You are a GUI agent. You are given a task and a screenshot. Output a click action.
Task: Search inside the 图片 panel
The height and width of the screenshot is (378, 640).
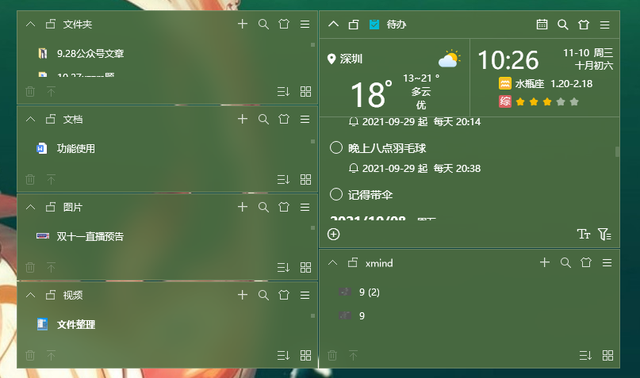263,207
